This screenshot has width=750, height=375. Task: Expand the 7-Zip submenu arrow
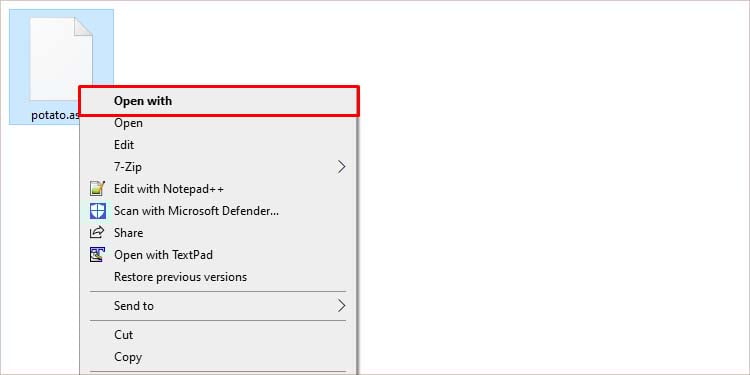click(341, 167)
